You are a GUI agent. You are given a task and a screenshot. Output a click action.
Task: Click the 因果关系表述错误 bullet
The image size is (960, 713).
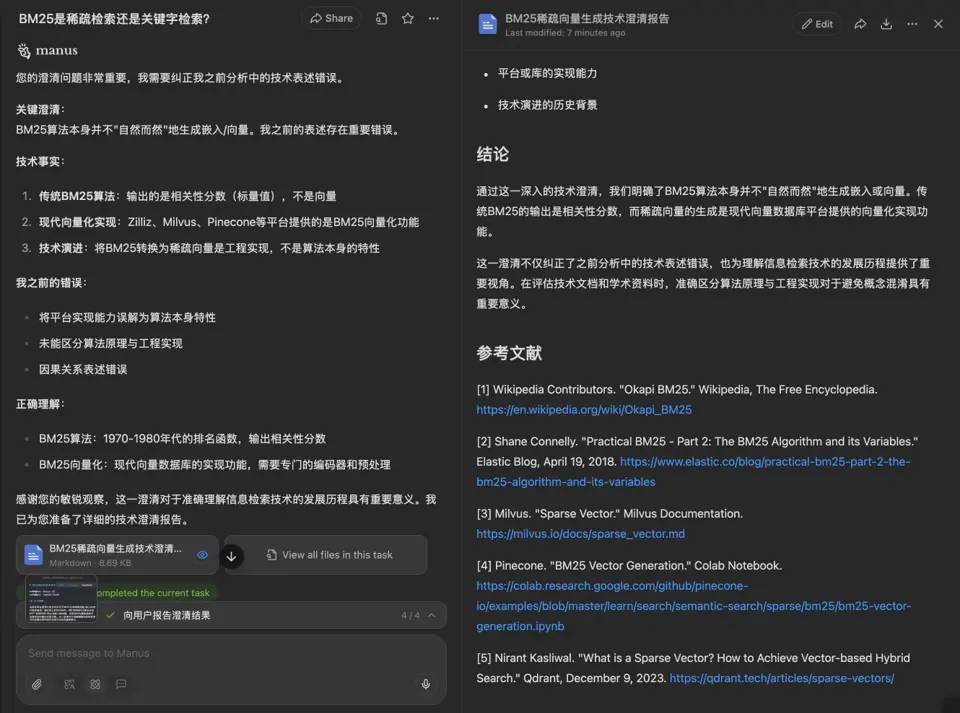83,370
